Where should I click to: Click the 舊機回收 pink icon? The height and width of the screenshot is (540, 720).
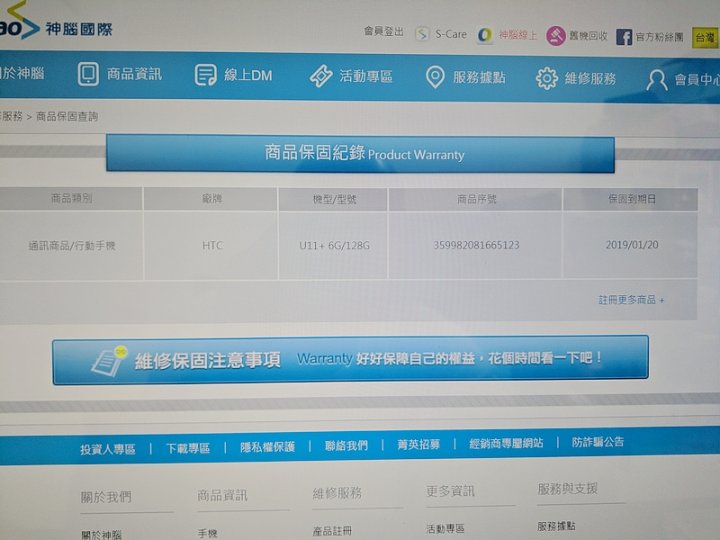coord(556,36)
